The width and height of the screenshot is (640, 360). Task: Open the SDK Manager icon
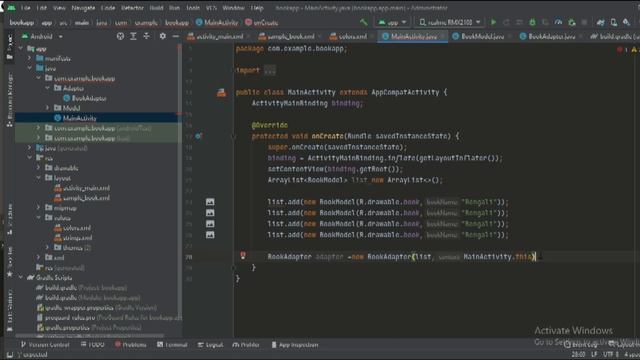tap(627, 22)
